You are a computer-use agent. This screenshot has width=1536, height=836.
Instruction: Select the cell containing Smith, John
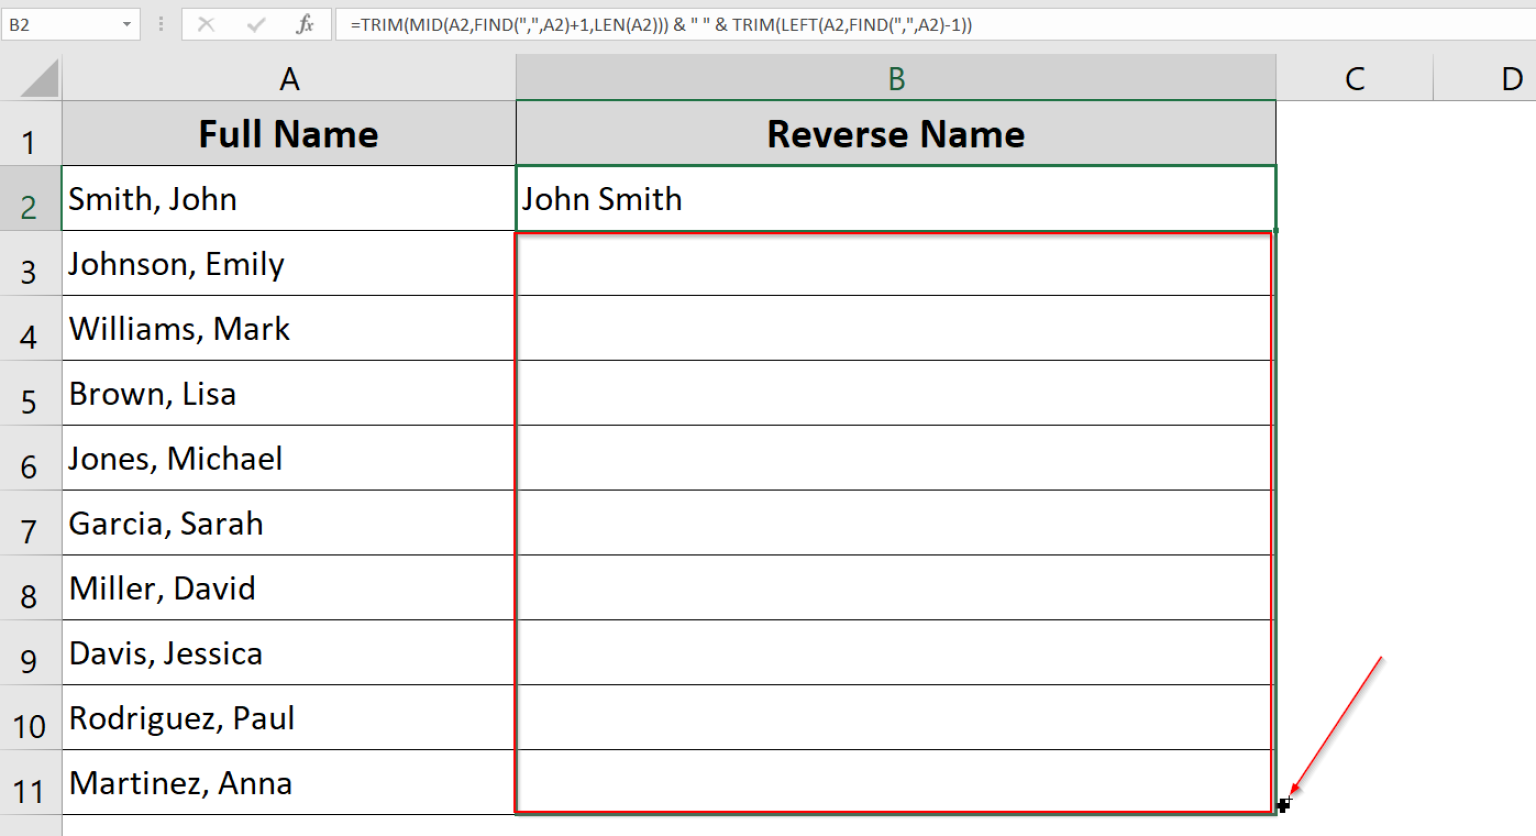tap(288, 199)
